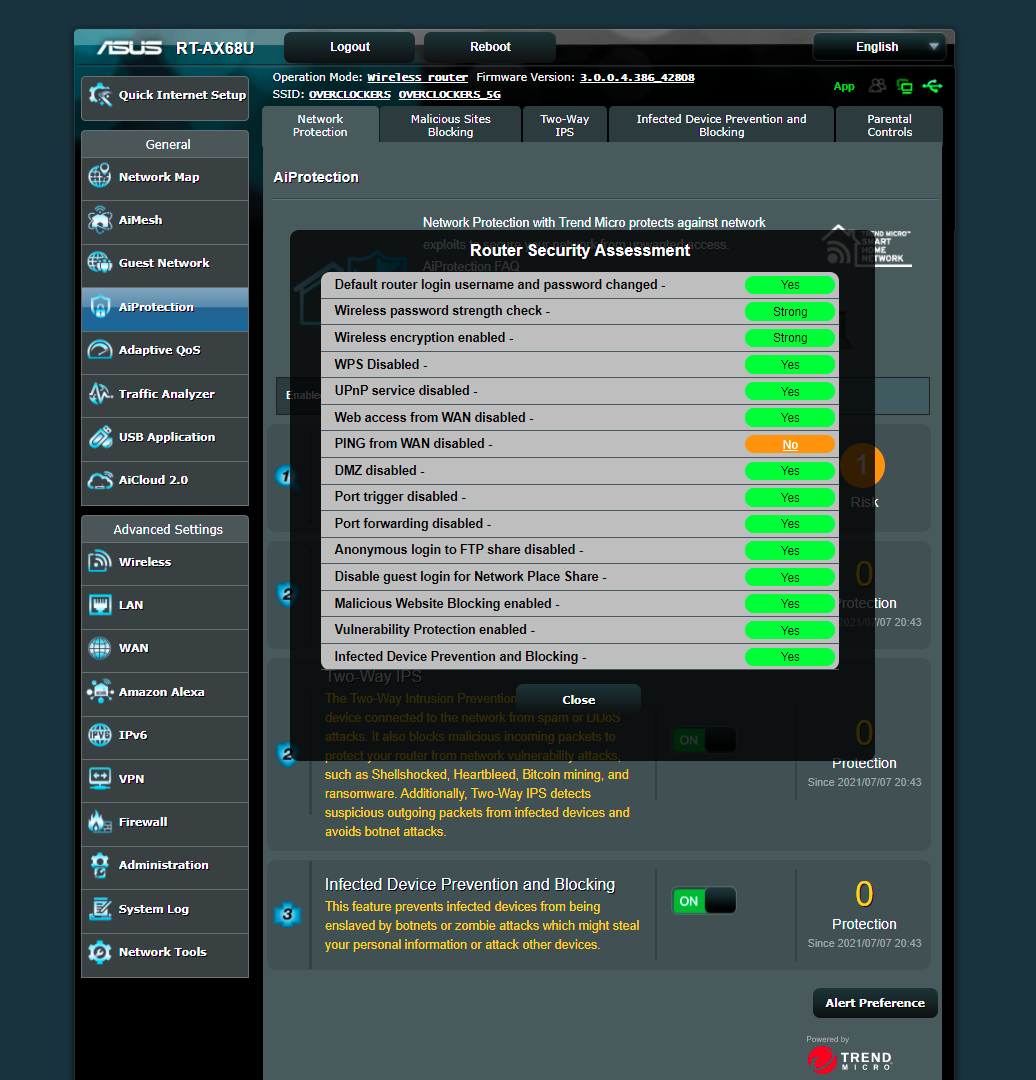Click the Trend Micro logo at bottom
This screenshot has width=1036, height=1080.
pyautogui.click(x=849, y=1059)
